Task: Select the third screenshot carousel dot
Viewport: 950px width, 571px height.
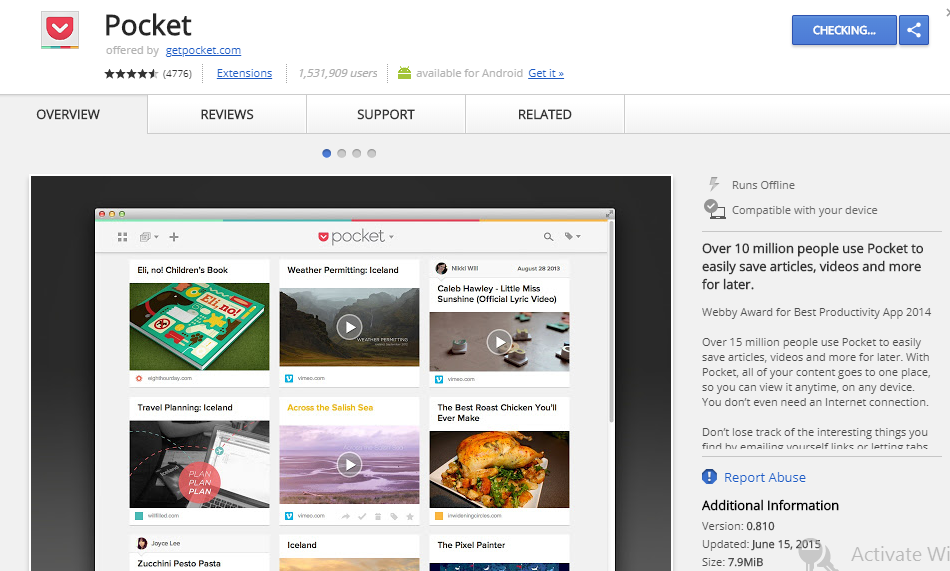Action: pos(357,153)
